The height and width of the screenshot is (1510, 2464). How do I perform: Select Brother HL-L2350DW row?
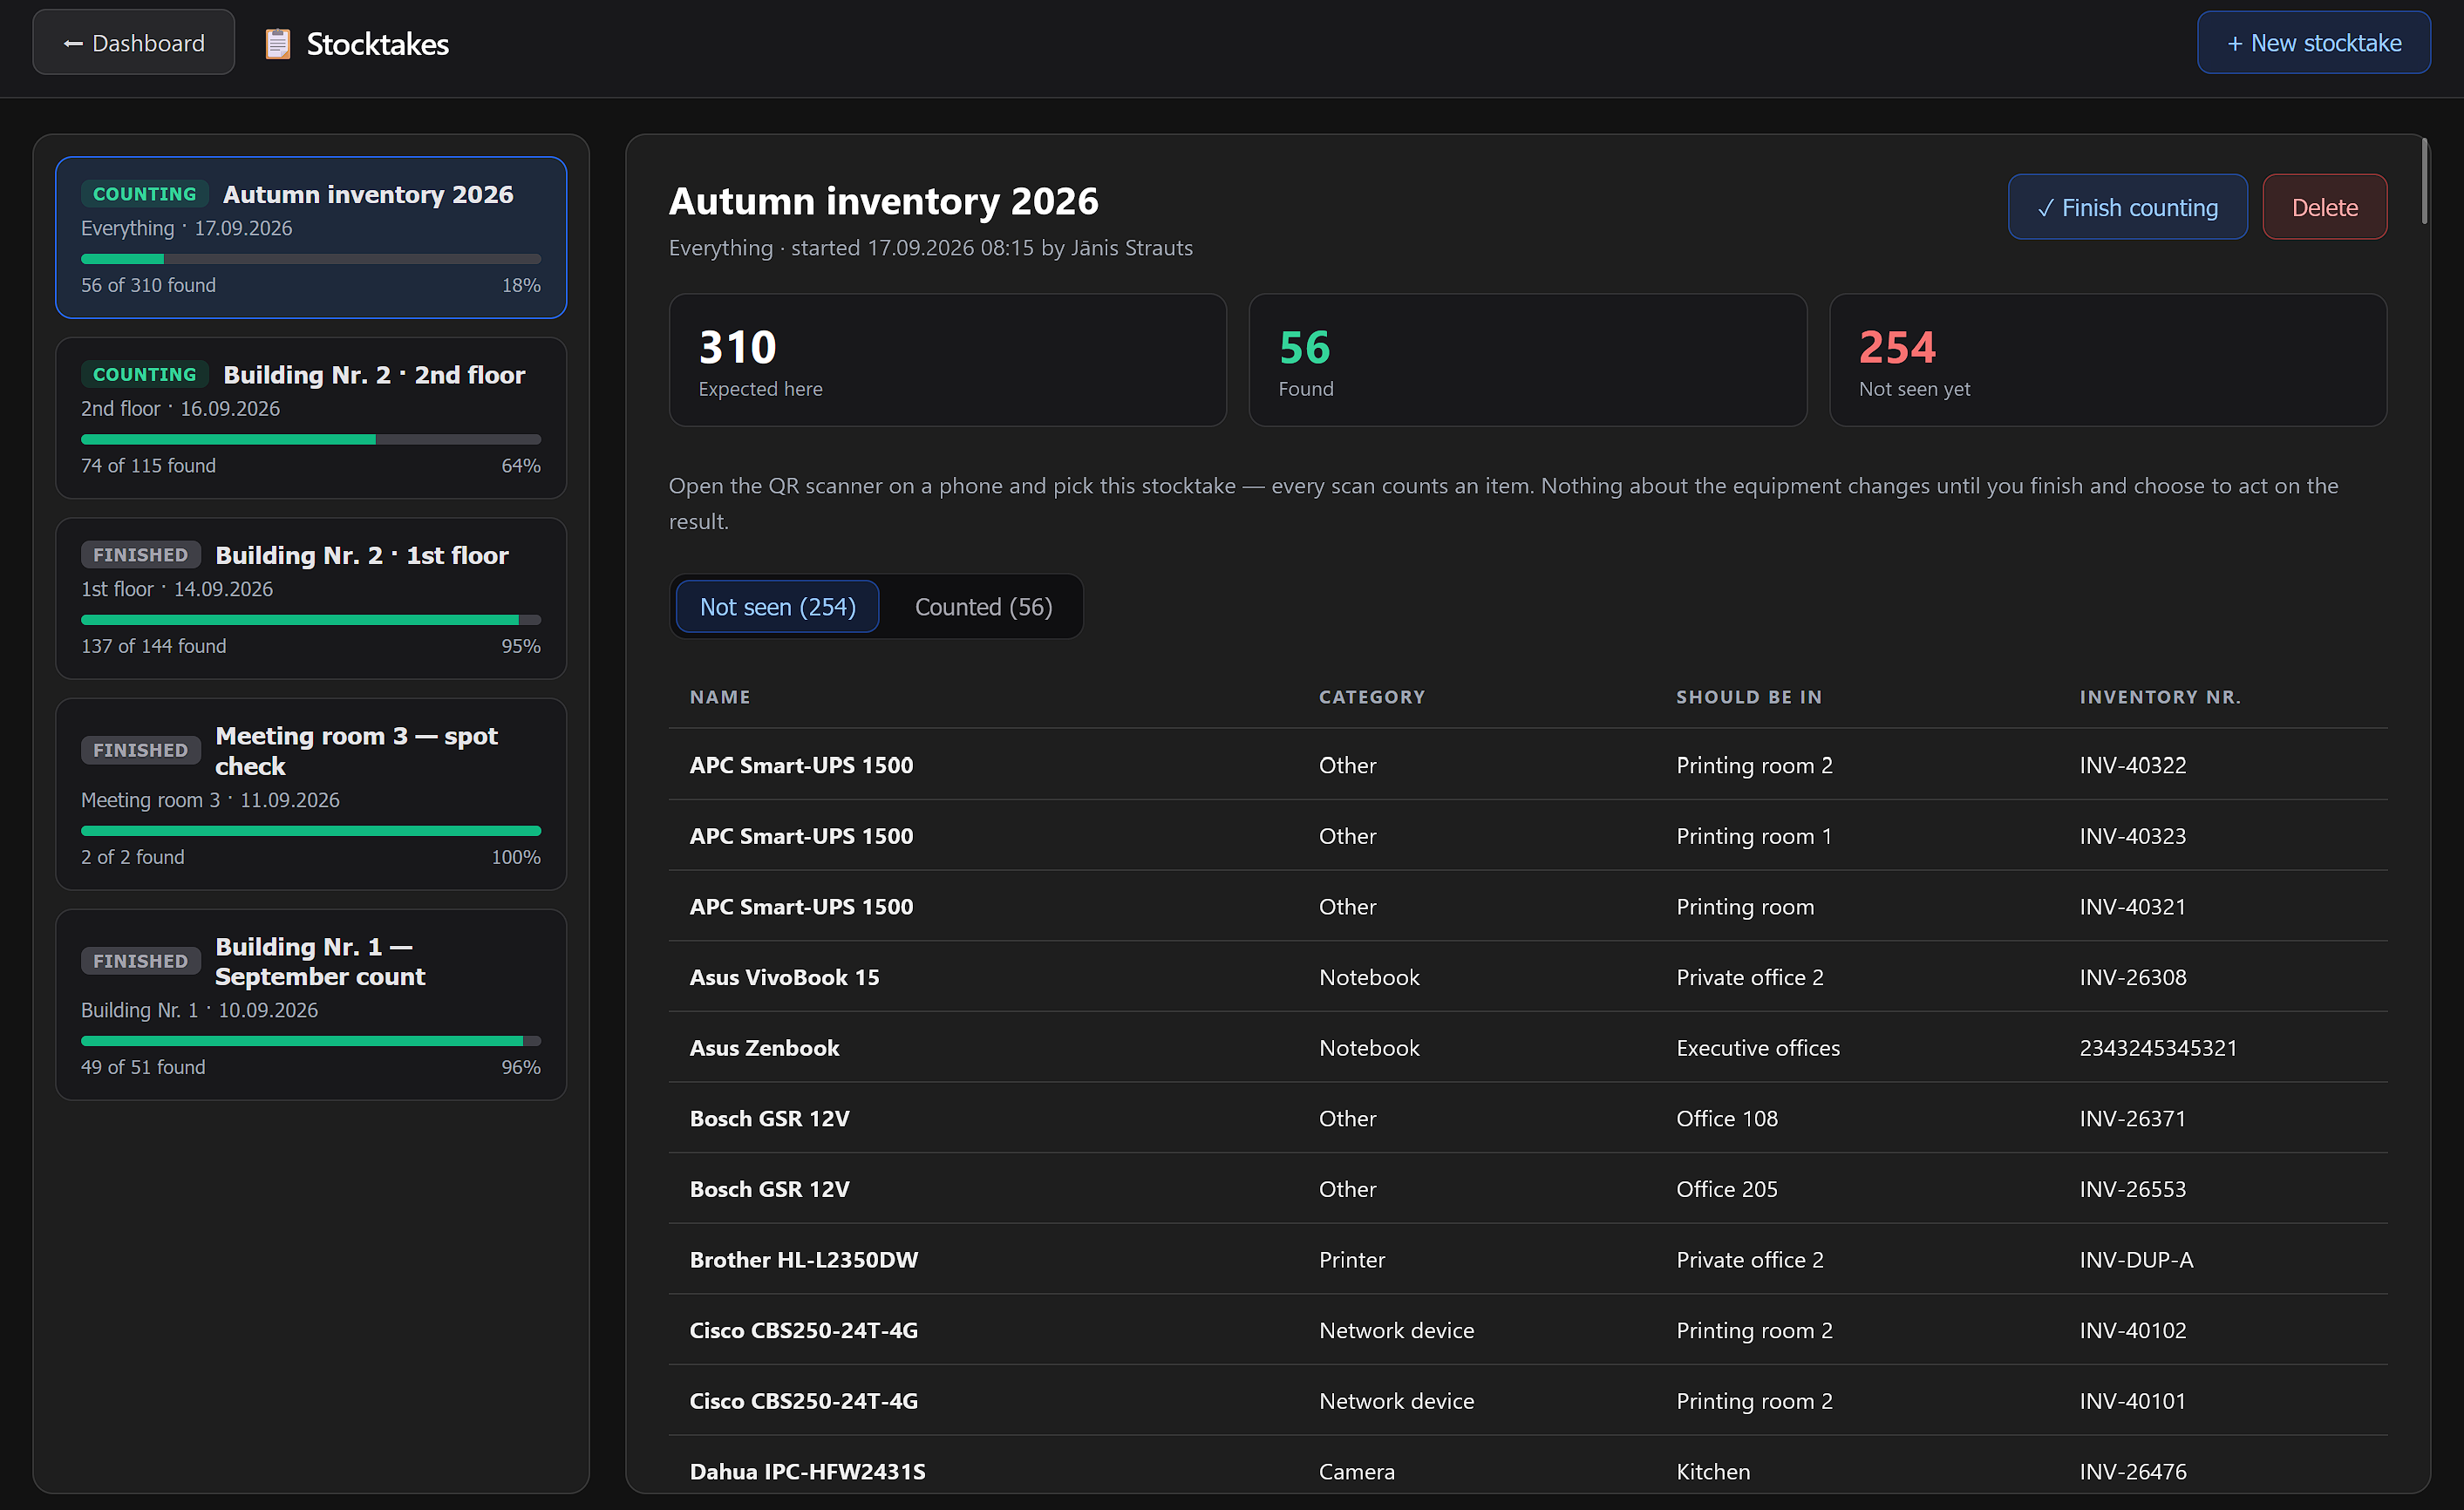1528,1260
